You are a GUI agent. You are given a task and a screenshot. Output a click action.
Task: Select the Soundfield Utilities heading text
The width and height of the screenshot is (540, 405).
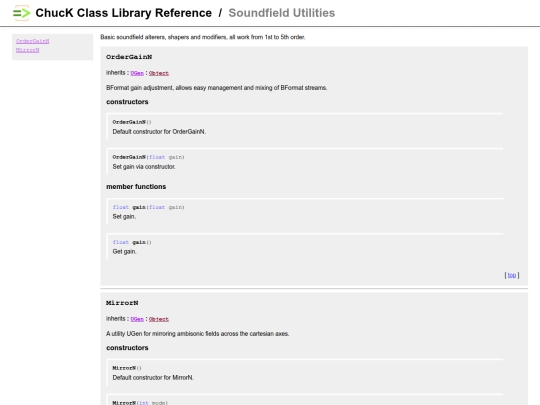click(x=282, y=13)
